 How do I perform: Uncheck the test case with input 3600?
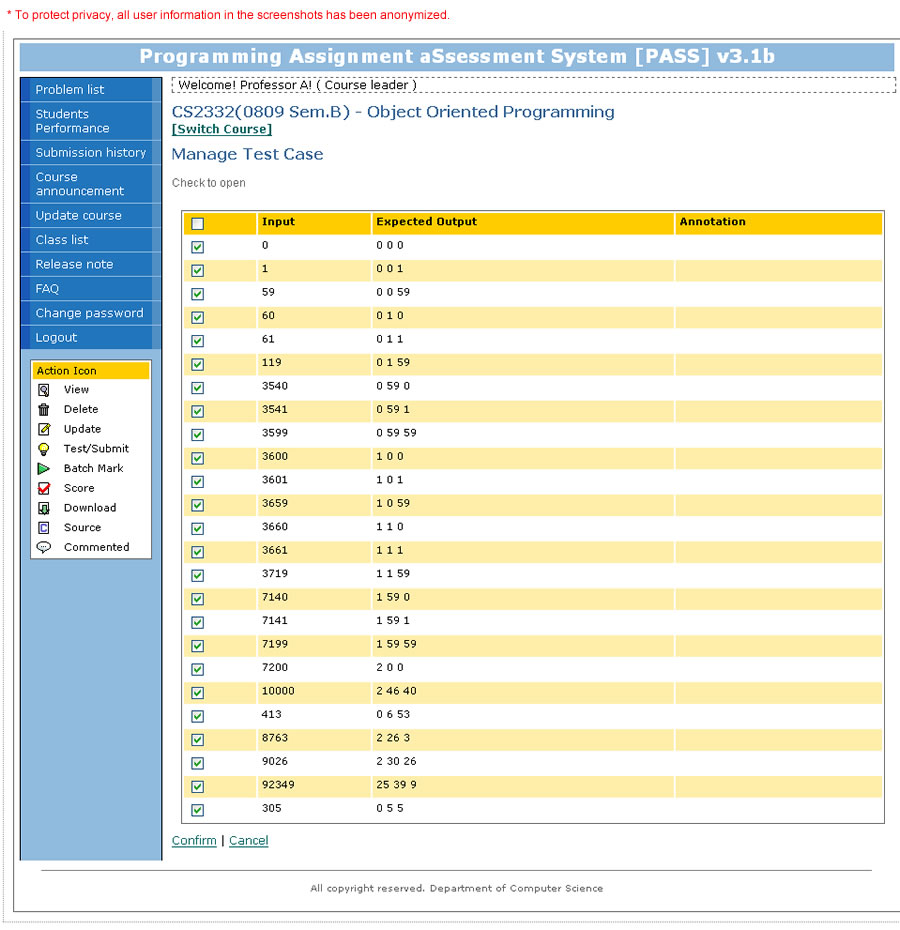[197, 458]
